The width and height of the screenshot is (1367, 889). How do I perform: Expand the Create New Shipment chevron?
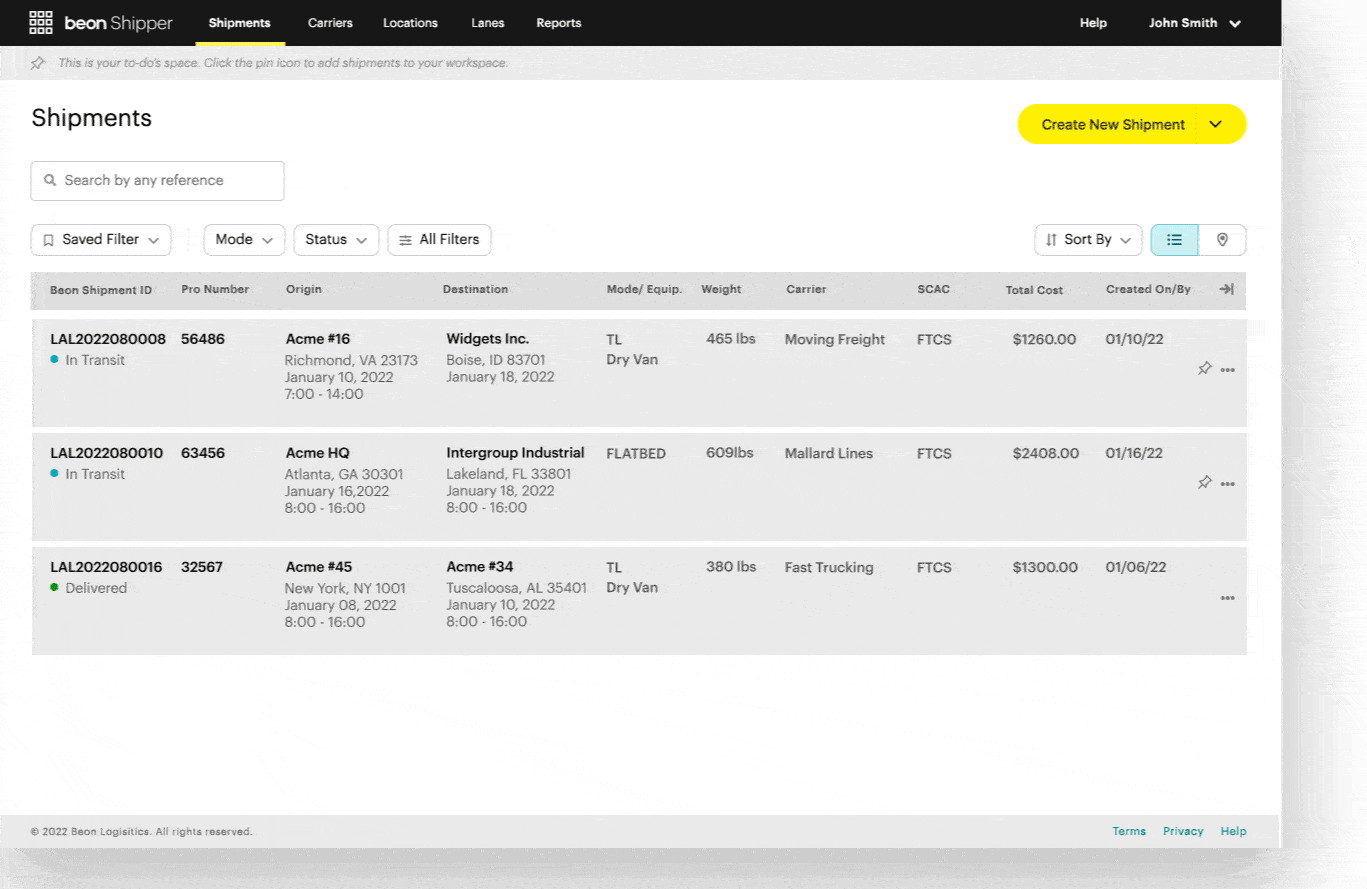click(x=1216, y=124)
